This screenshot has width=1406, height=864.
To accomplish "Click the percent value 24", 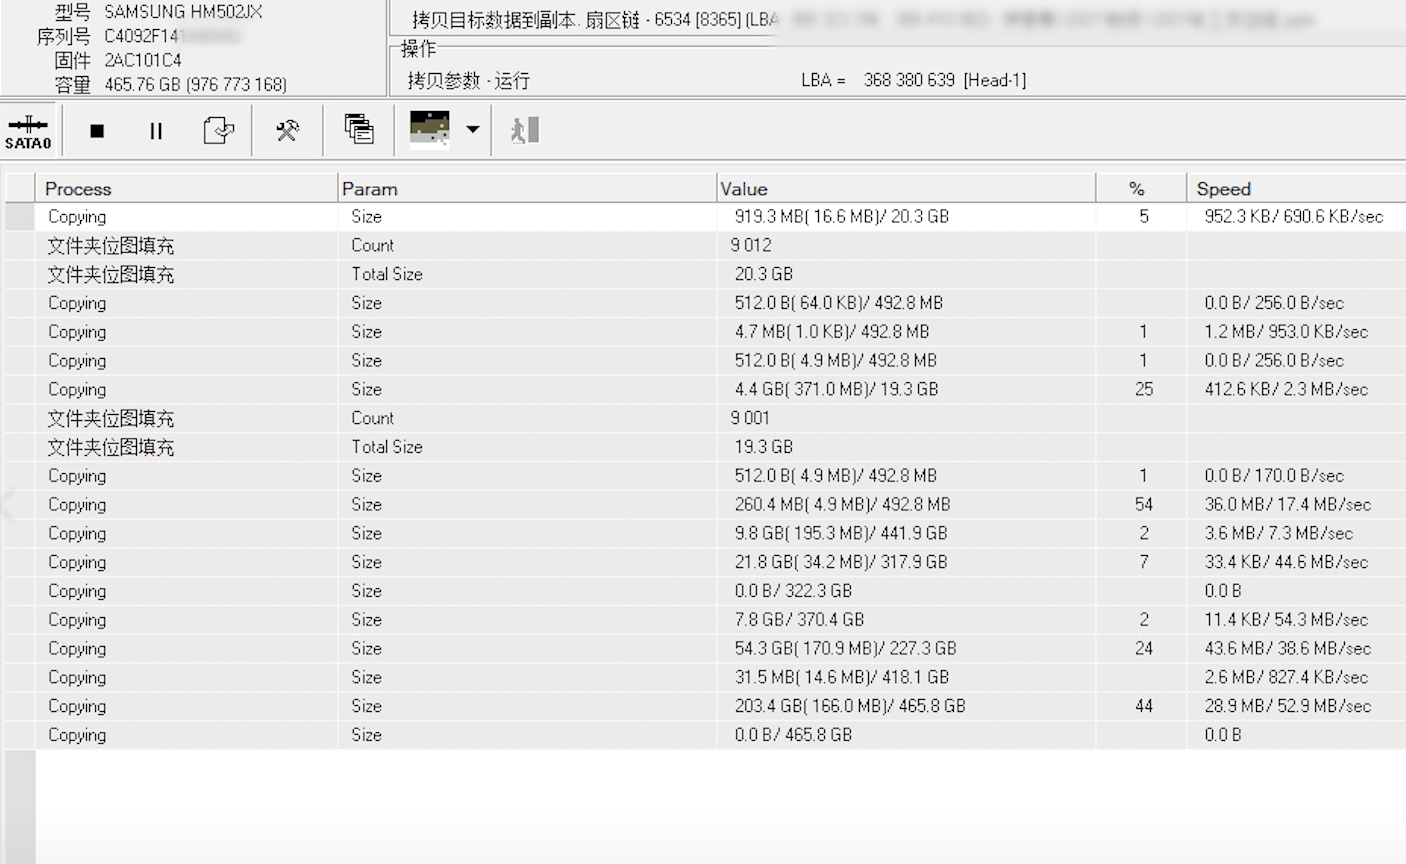I will pos(1144,649).
